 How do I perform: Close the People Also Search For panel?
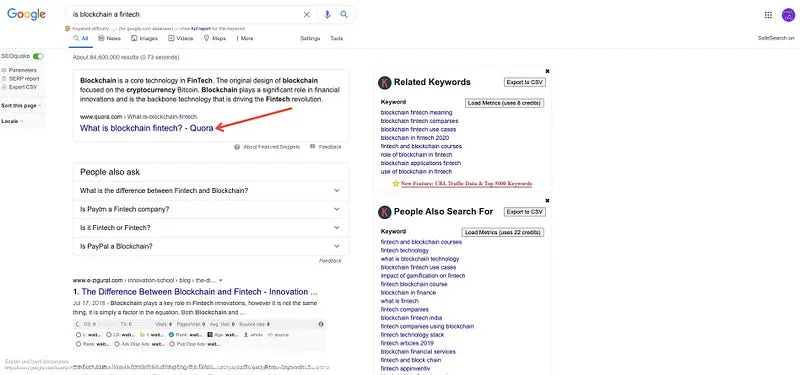(x=547, y=201)
